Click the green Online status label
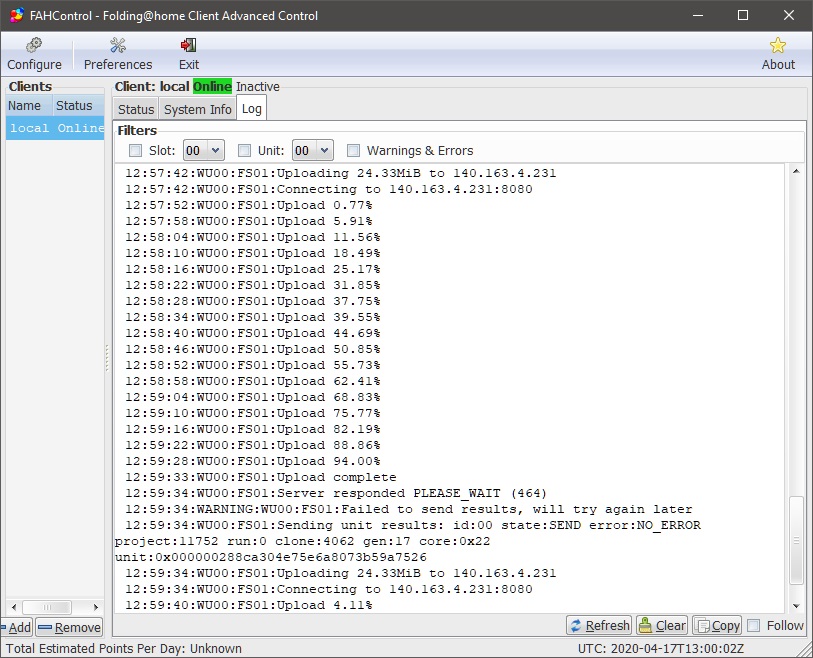This screenshot has width=813, height=658. tap(212, 86)
